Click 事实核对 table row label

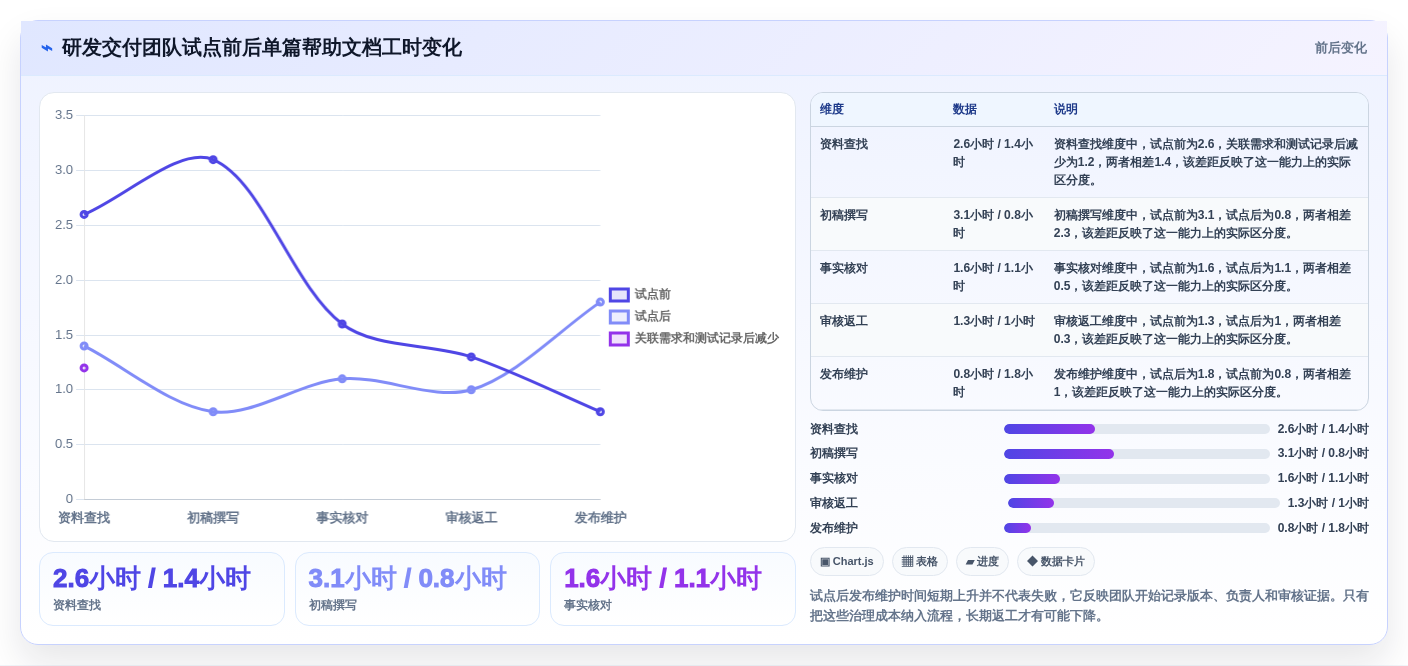pyautogui.click(x=844, y=269)
